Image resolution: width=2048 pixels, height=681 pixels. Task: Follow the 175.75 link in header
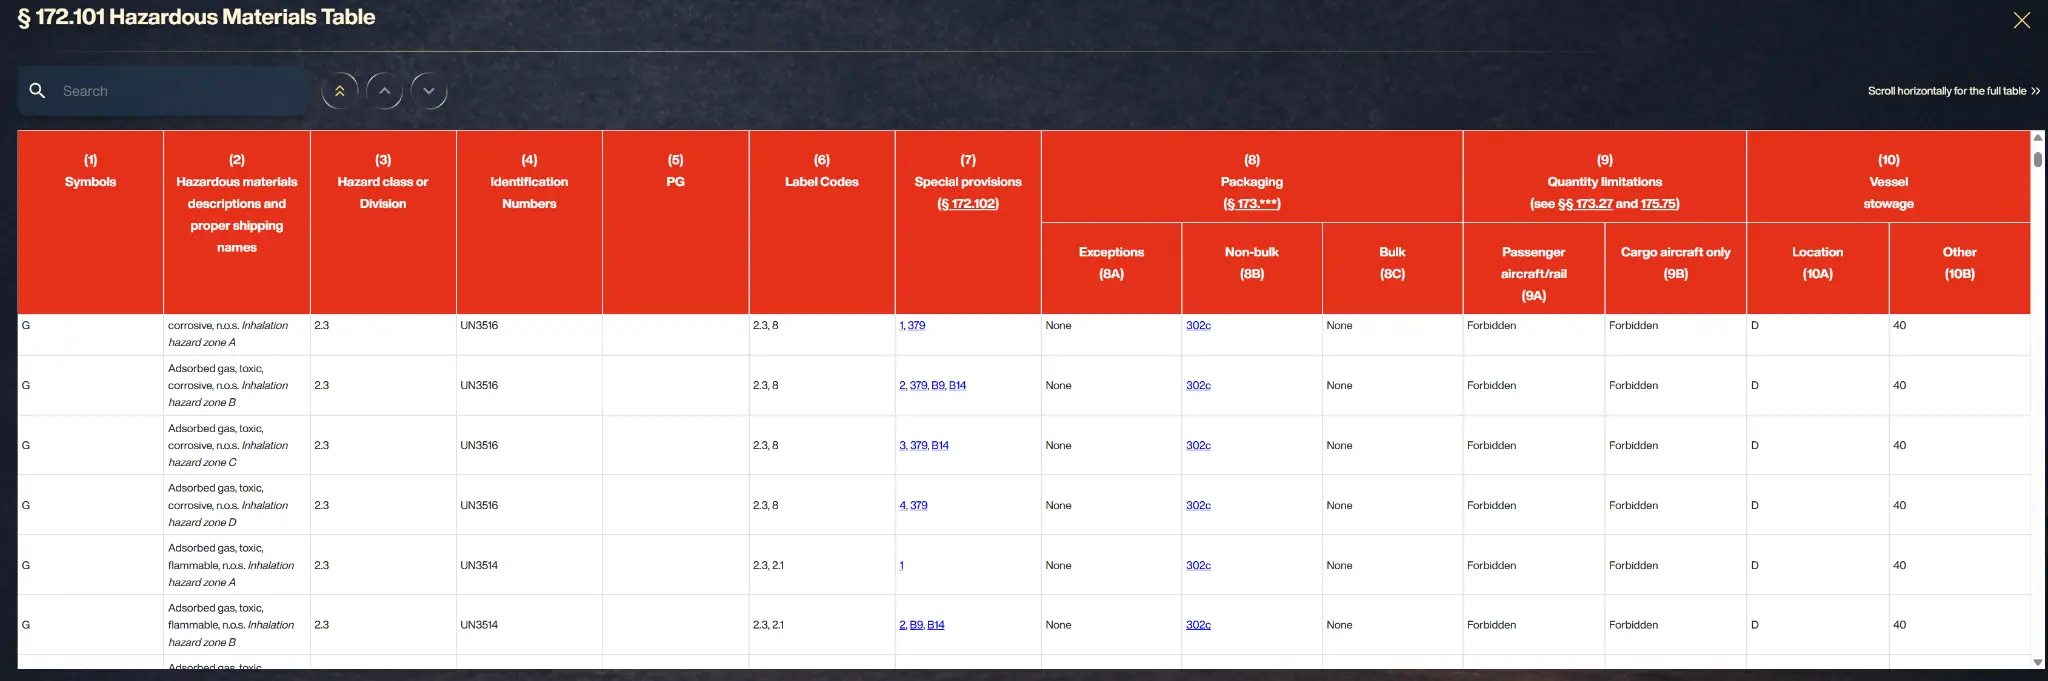[x=1658, y=204]
